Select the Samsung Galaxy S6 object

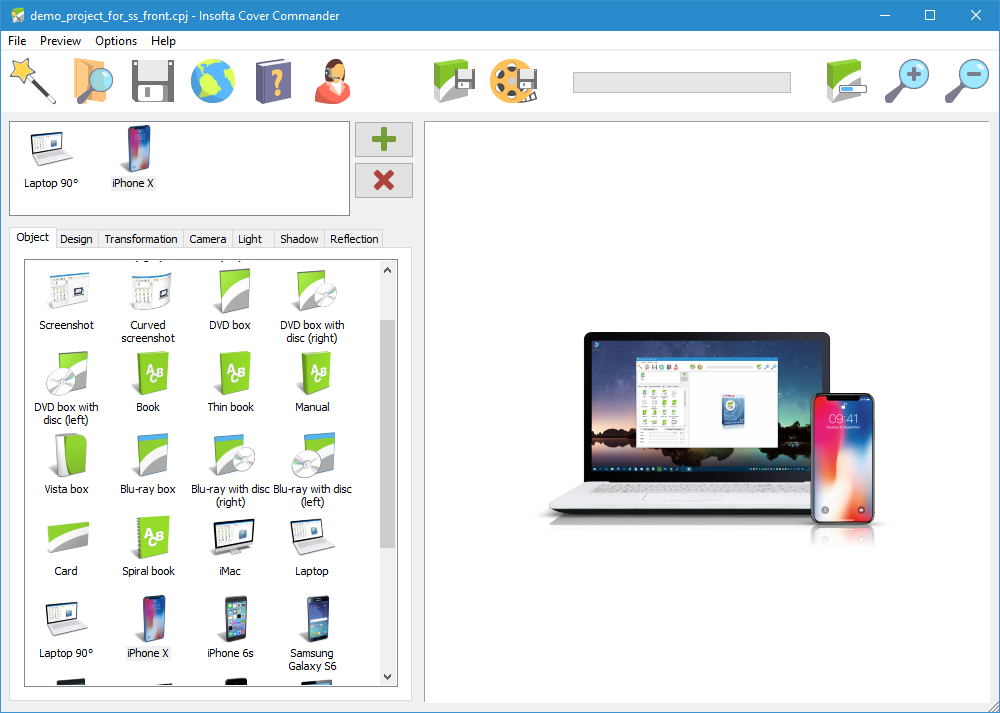[x=312, y=634]
